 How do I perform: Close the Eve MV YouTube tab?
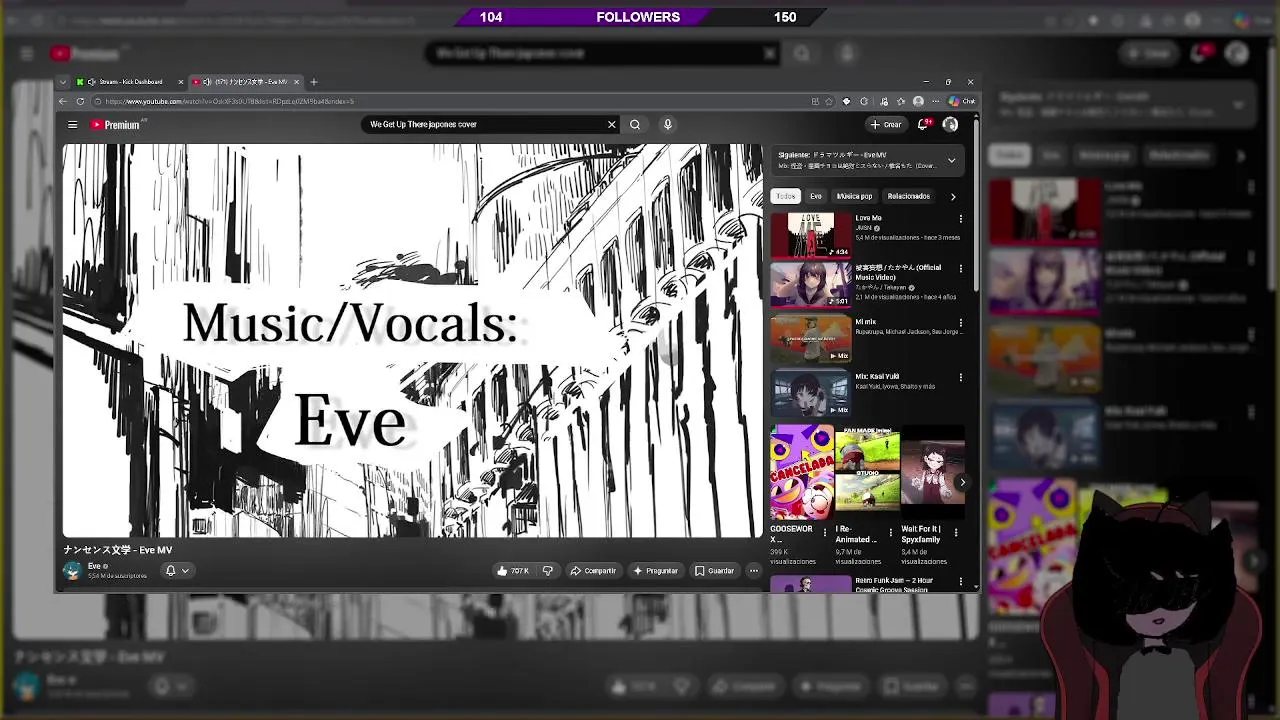pyautogui.click(x=296, y=82)
